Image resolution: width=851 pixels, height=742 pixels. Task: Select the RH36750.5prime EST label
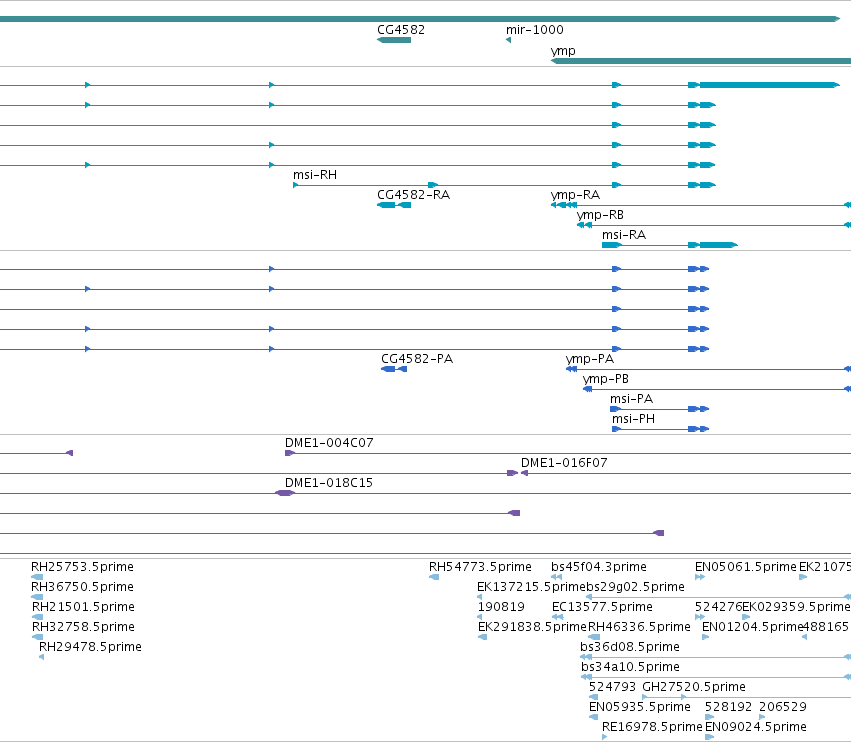point(82,587)
